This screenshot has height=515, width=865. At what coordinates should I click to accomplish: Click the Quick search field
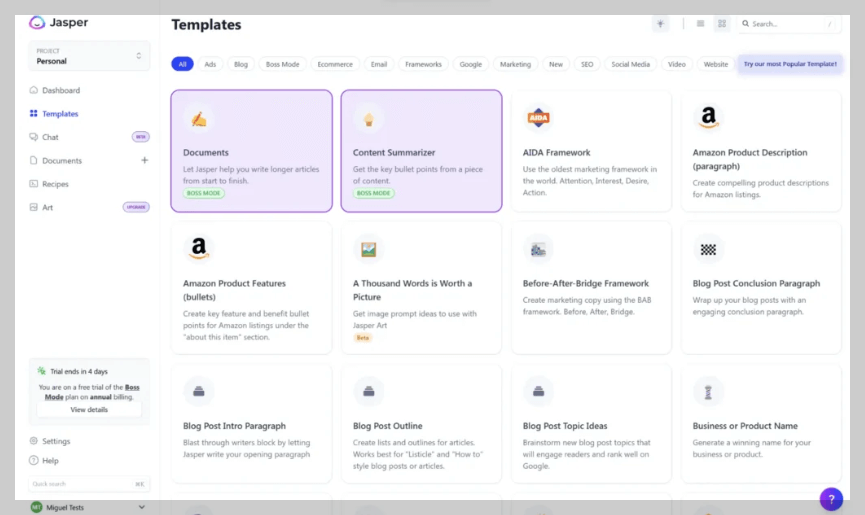click(x=89, y=484)
